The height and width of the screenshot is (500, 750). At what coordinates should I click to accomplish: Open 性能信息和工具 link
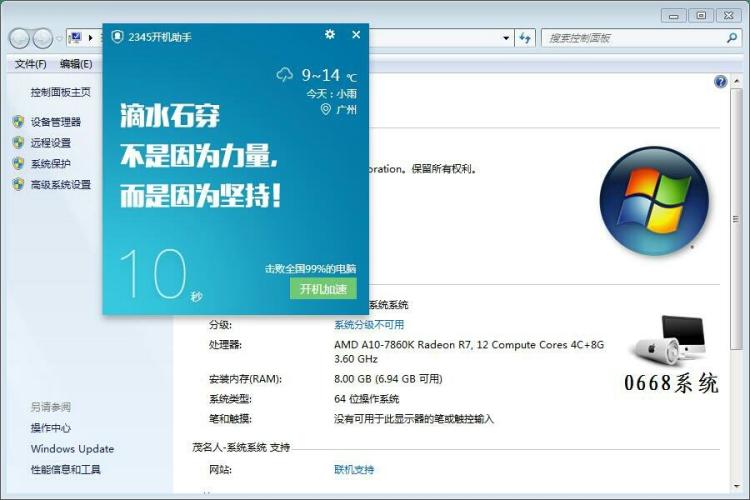(66, 470)
